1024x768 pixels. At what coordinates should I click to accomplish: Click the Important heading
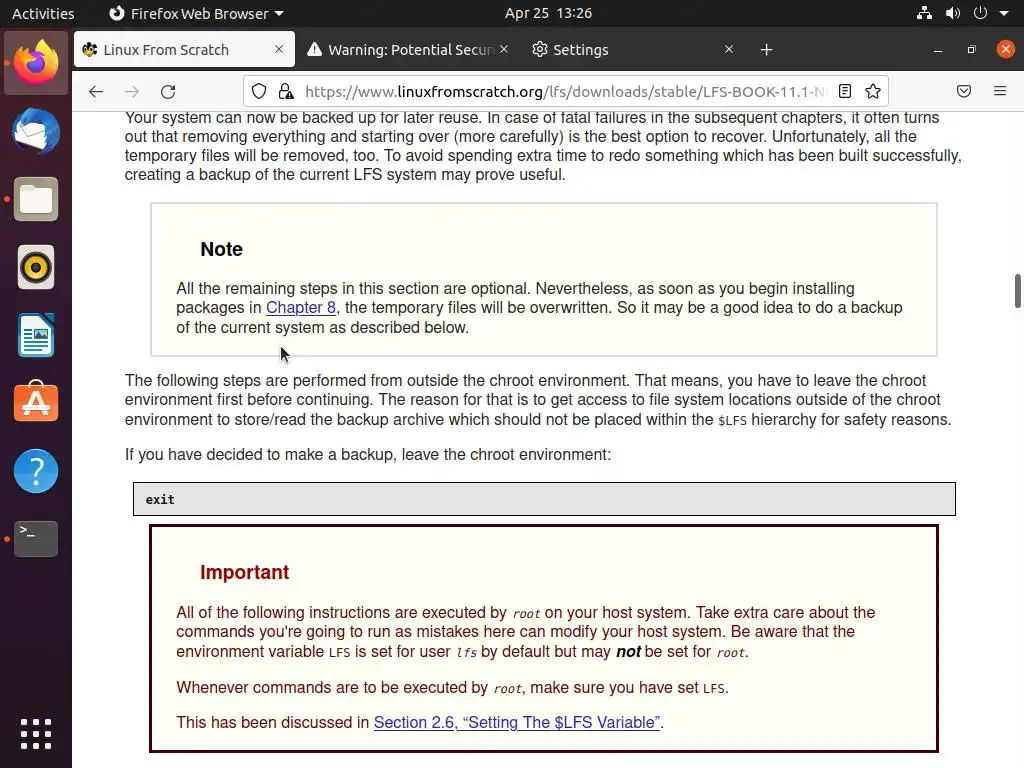click(x=244, y=572)
